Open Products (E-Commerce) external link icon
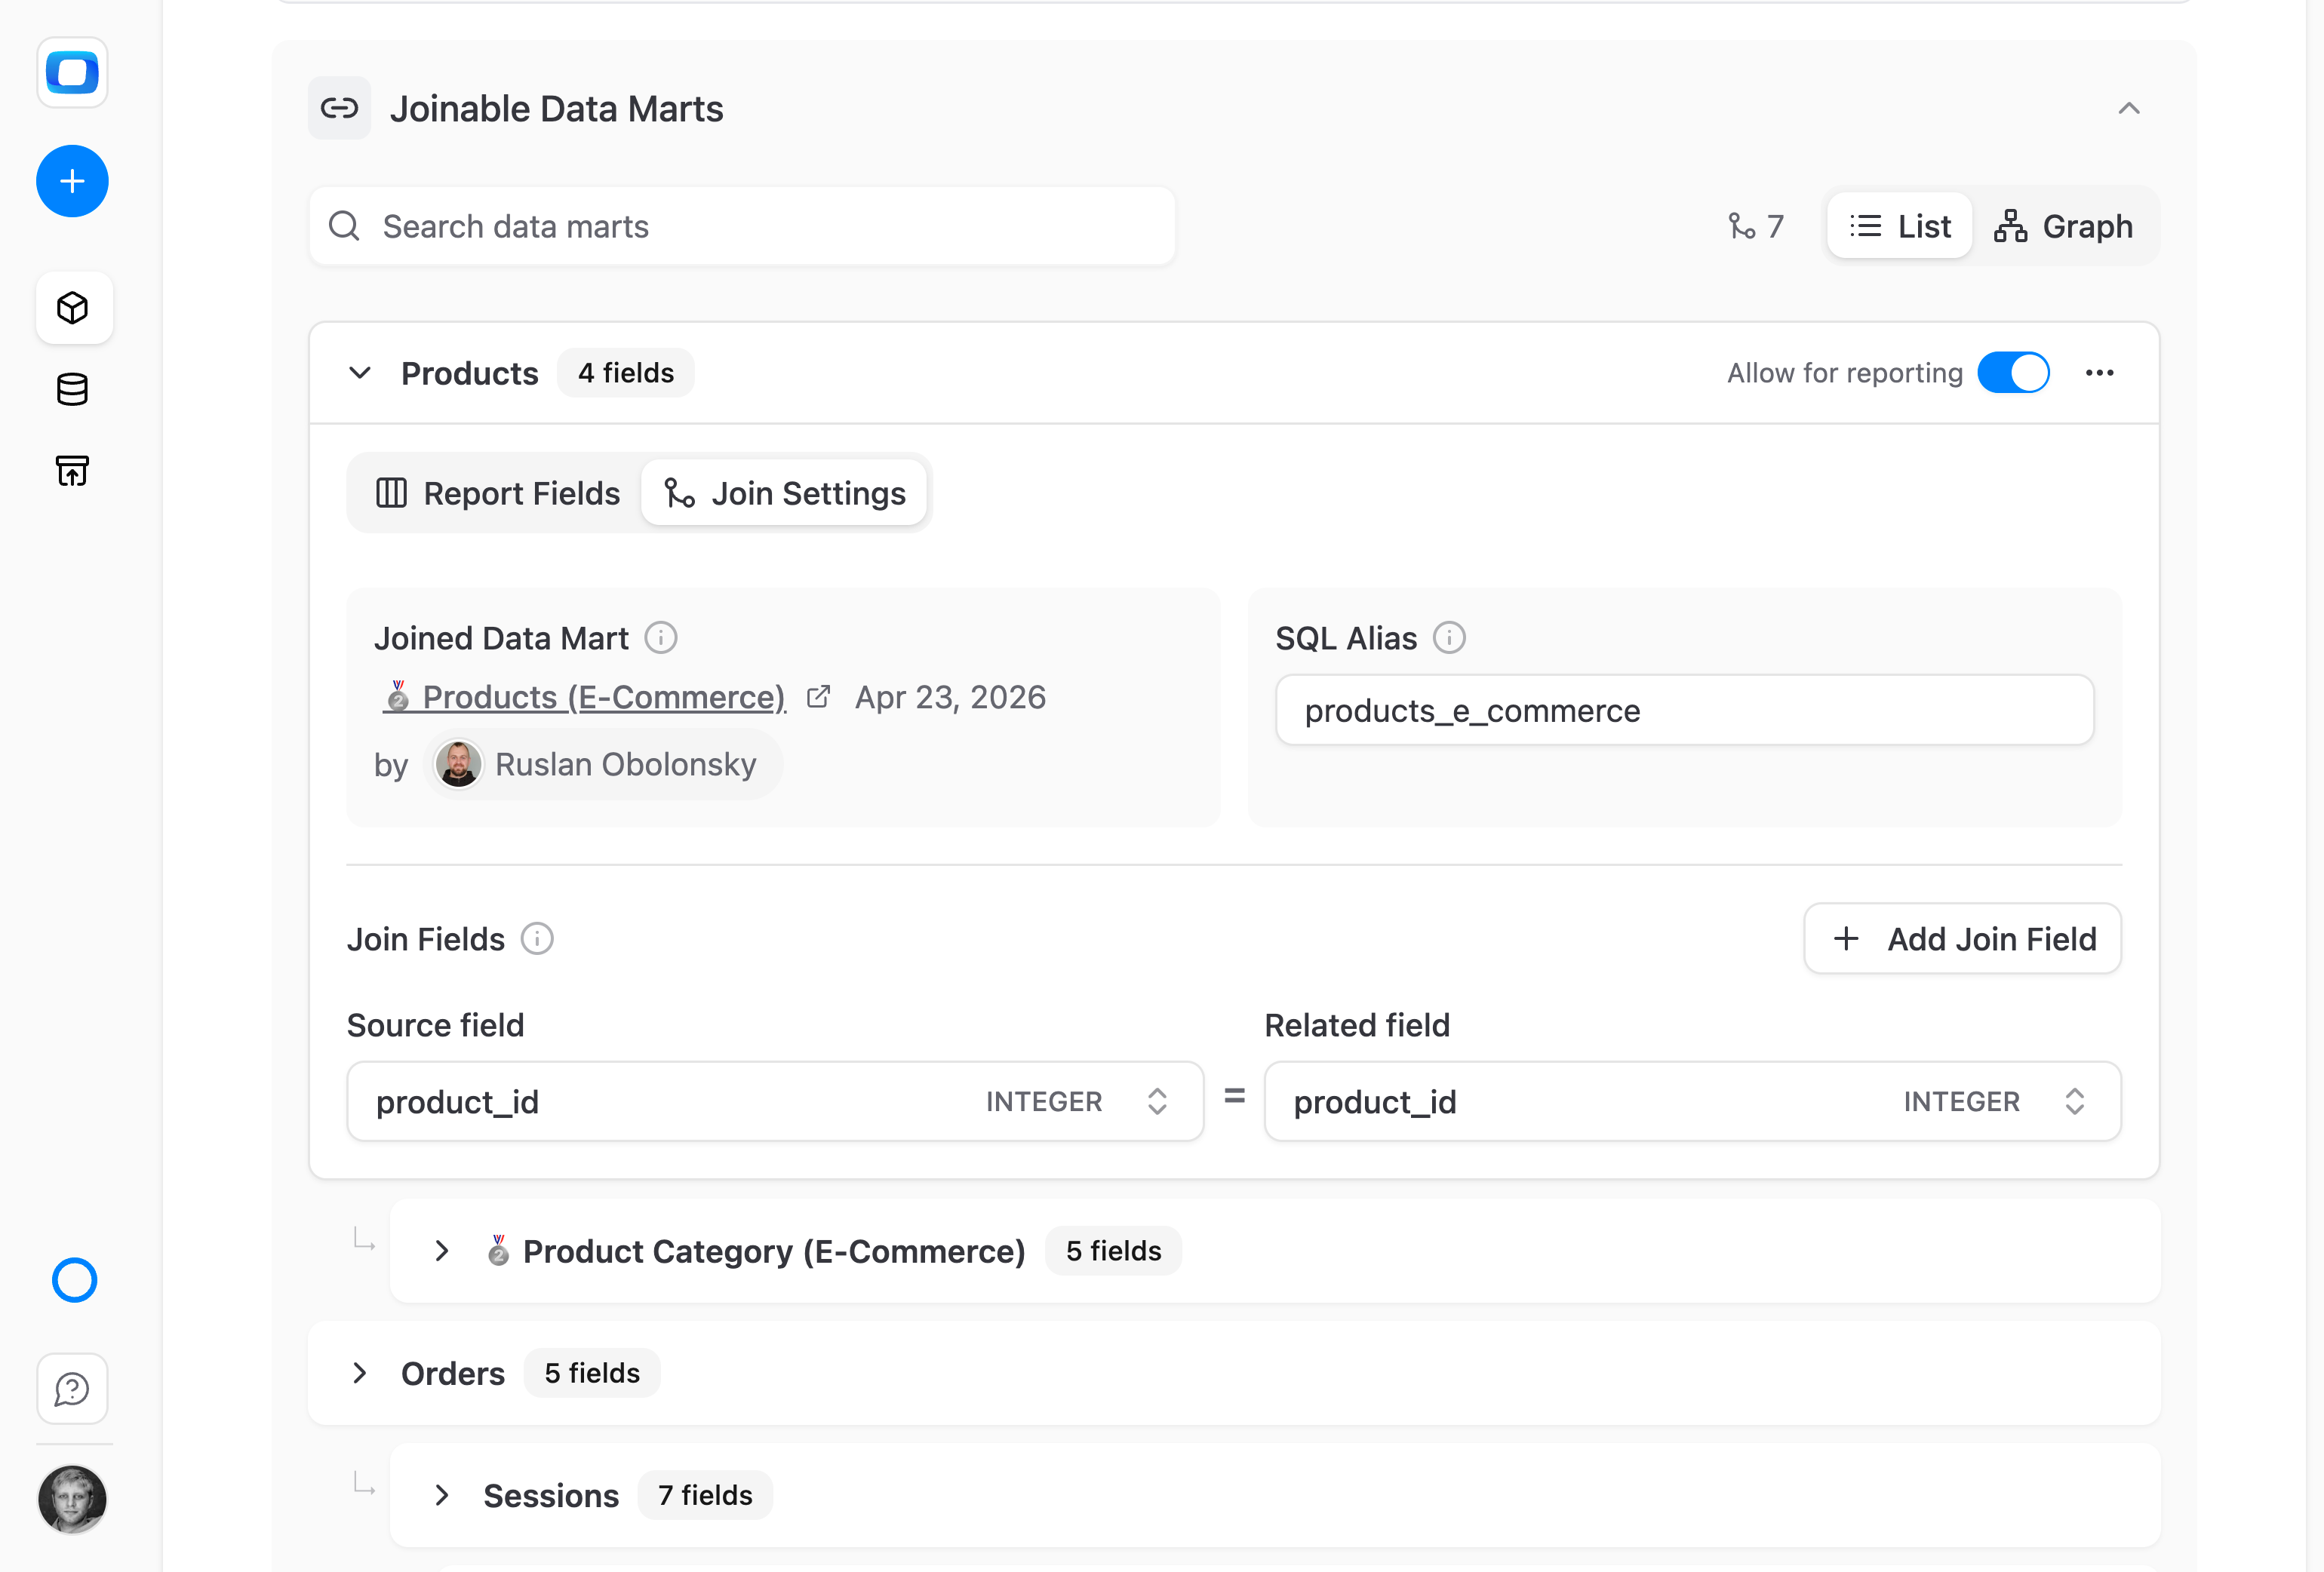 (818, 696)
